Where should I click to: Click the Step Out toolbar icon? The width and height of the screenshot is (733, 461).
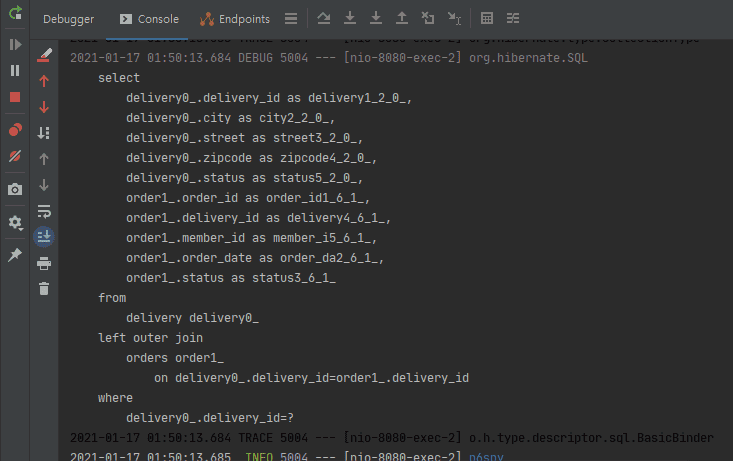(402, 18)
